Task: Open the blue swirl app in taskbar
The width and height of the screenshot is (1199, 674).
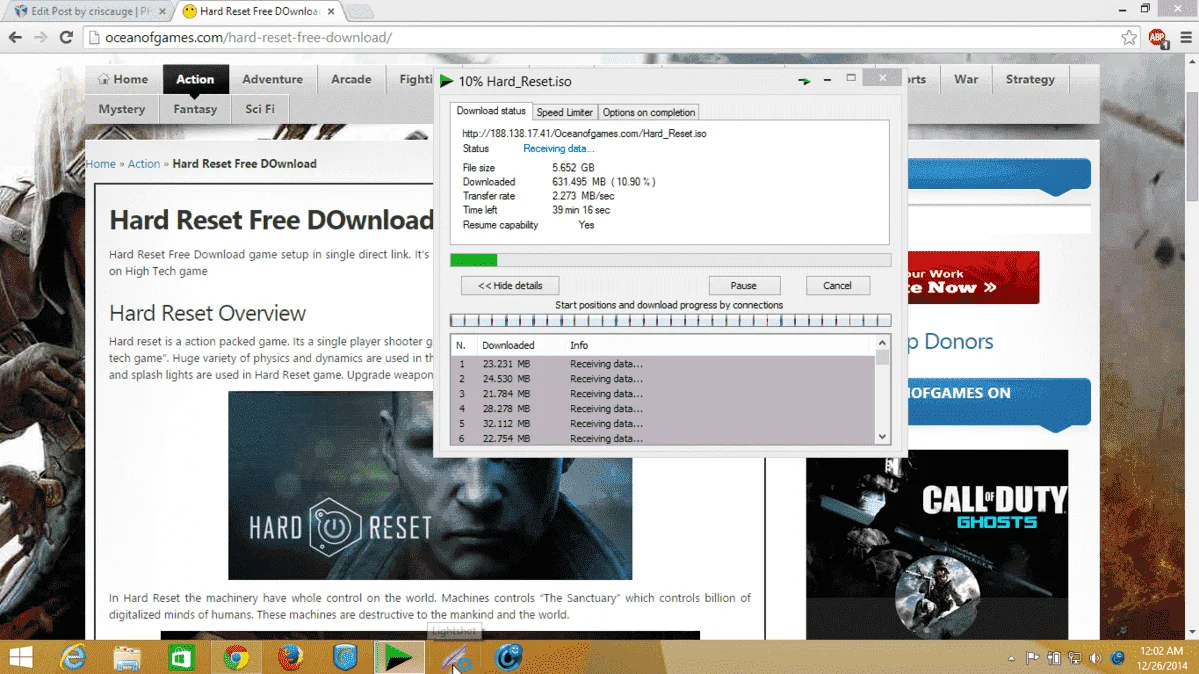Action: (x=509, y=657)
